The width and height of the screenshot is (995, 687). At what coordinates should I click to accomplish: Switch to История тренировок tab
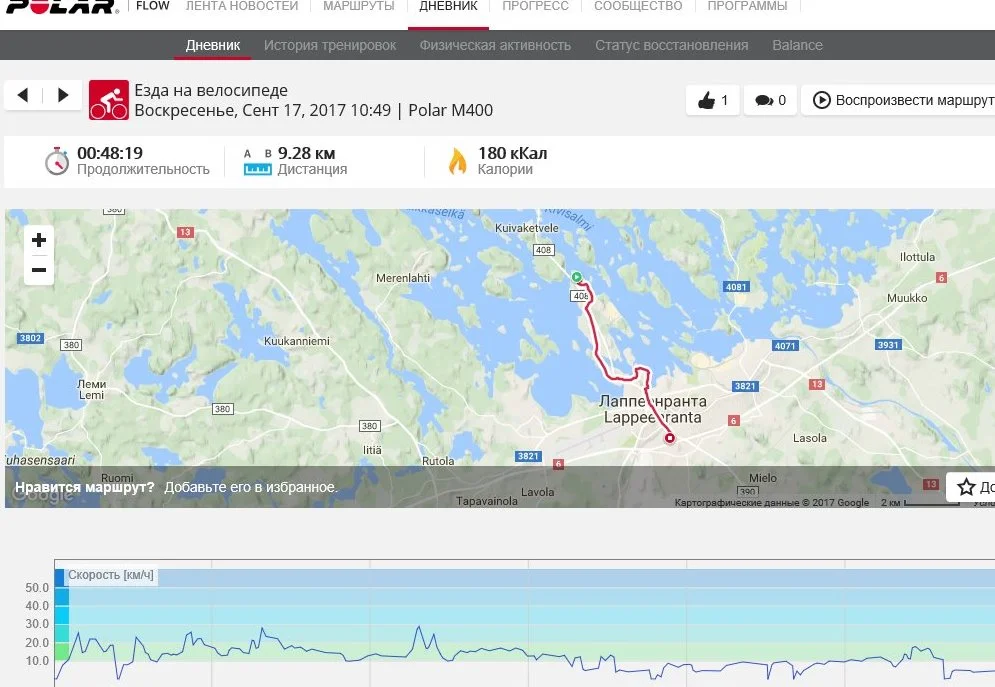click(x=330, y=45)
